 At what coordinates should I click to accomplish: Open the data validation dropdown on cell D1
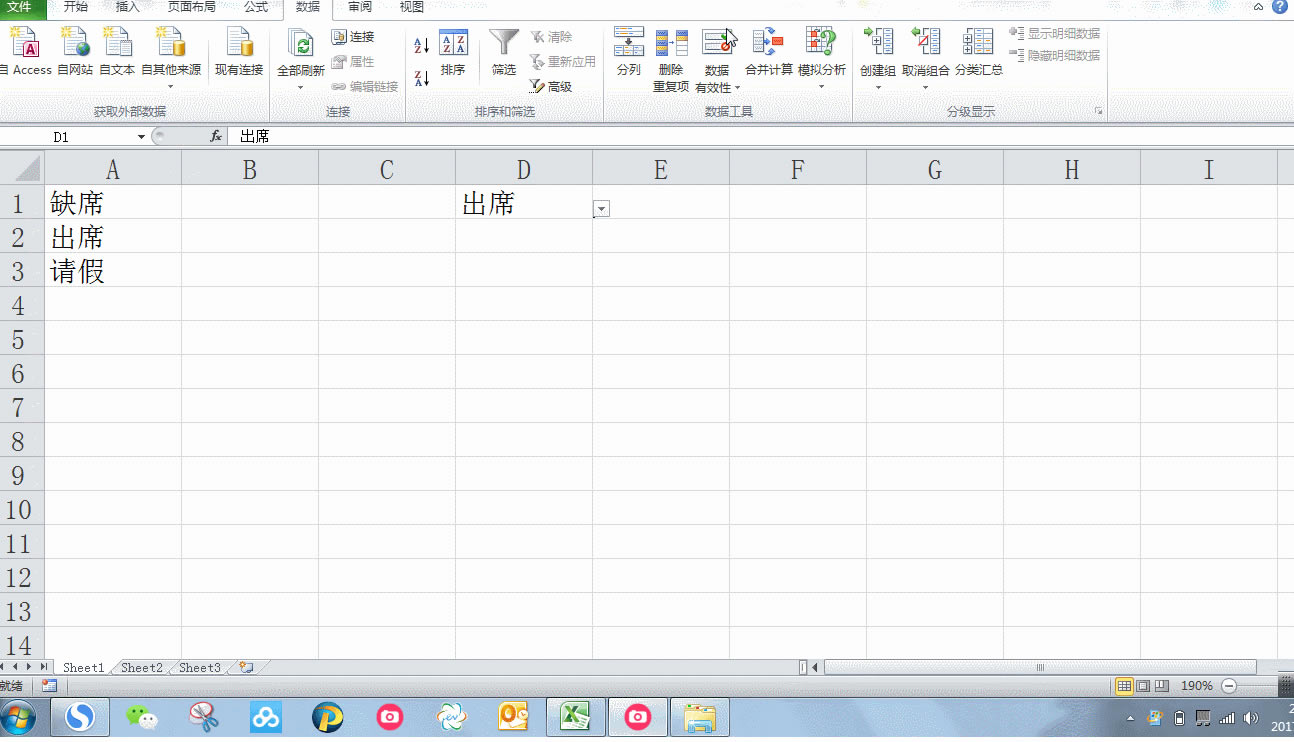click(601, 208)
